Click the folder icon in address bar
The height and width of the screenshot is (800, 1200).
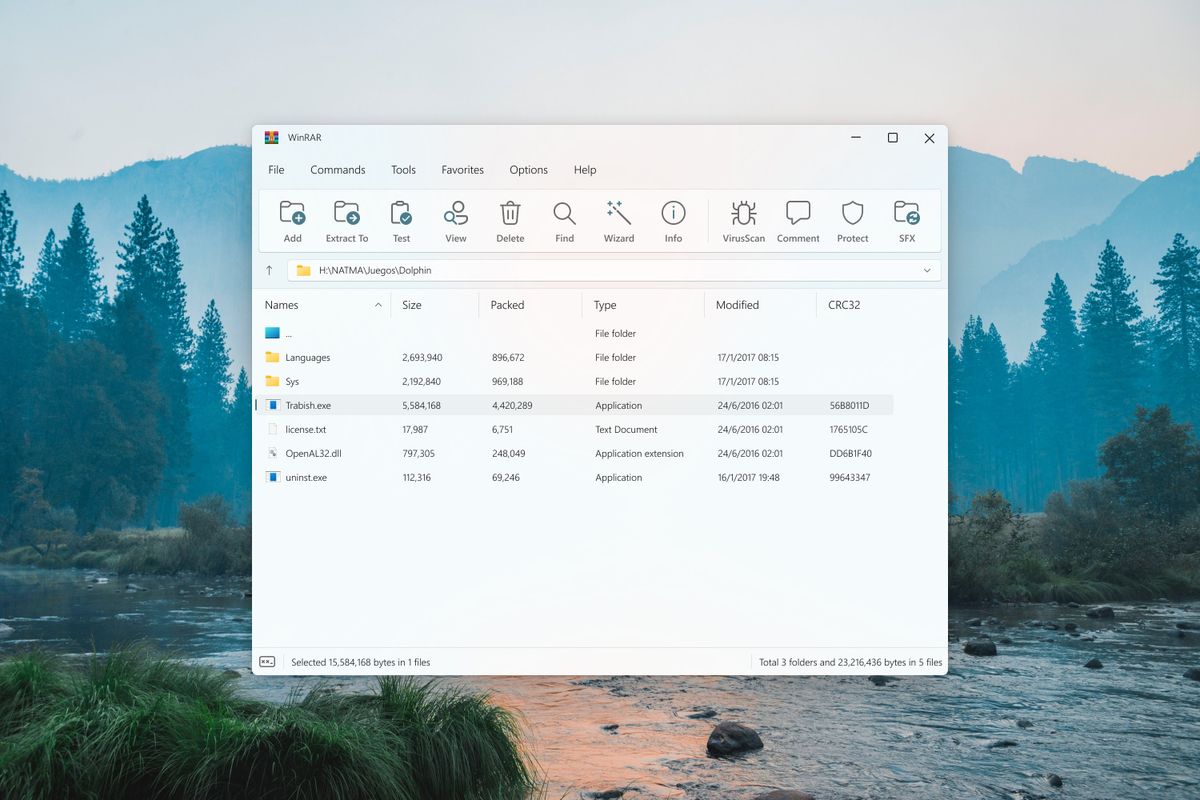tap(304, 270)
